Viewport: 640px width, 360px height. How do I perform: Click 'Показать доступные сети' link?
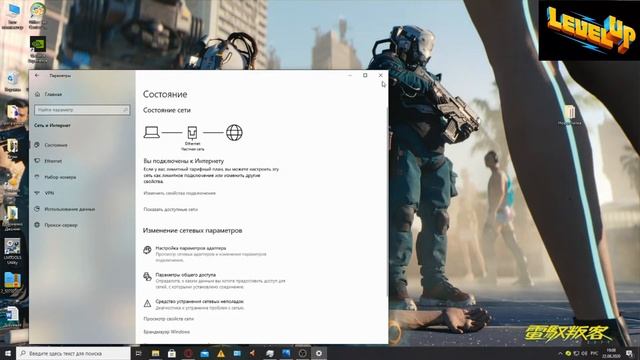pyautogui.click(x=171, y=209)
